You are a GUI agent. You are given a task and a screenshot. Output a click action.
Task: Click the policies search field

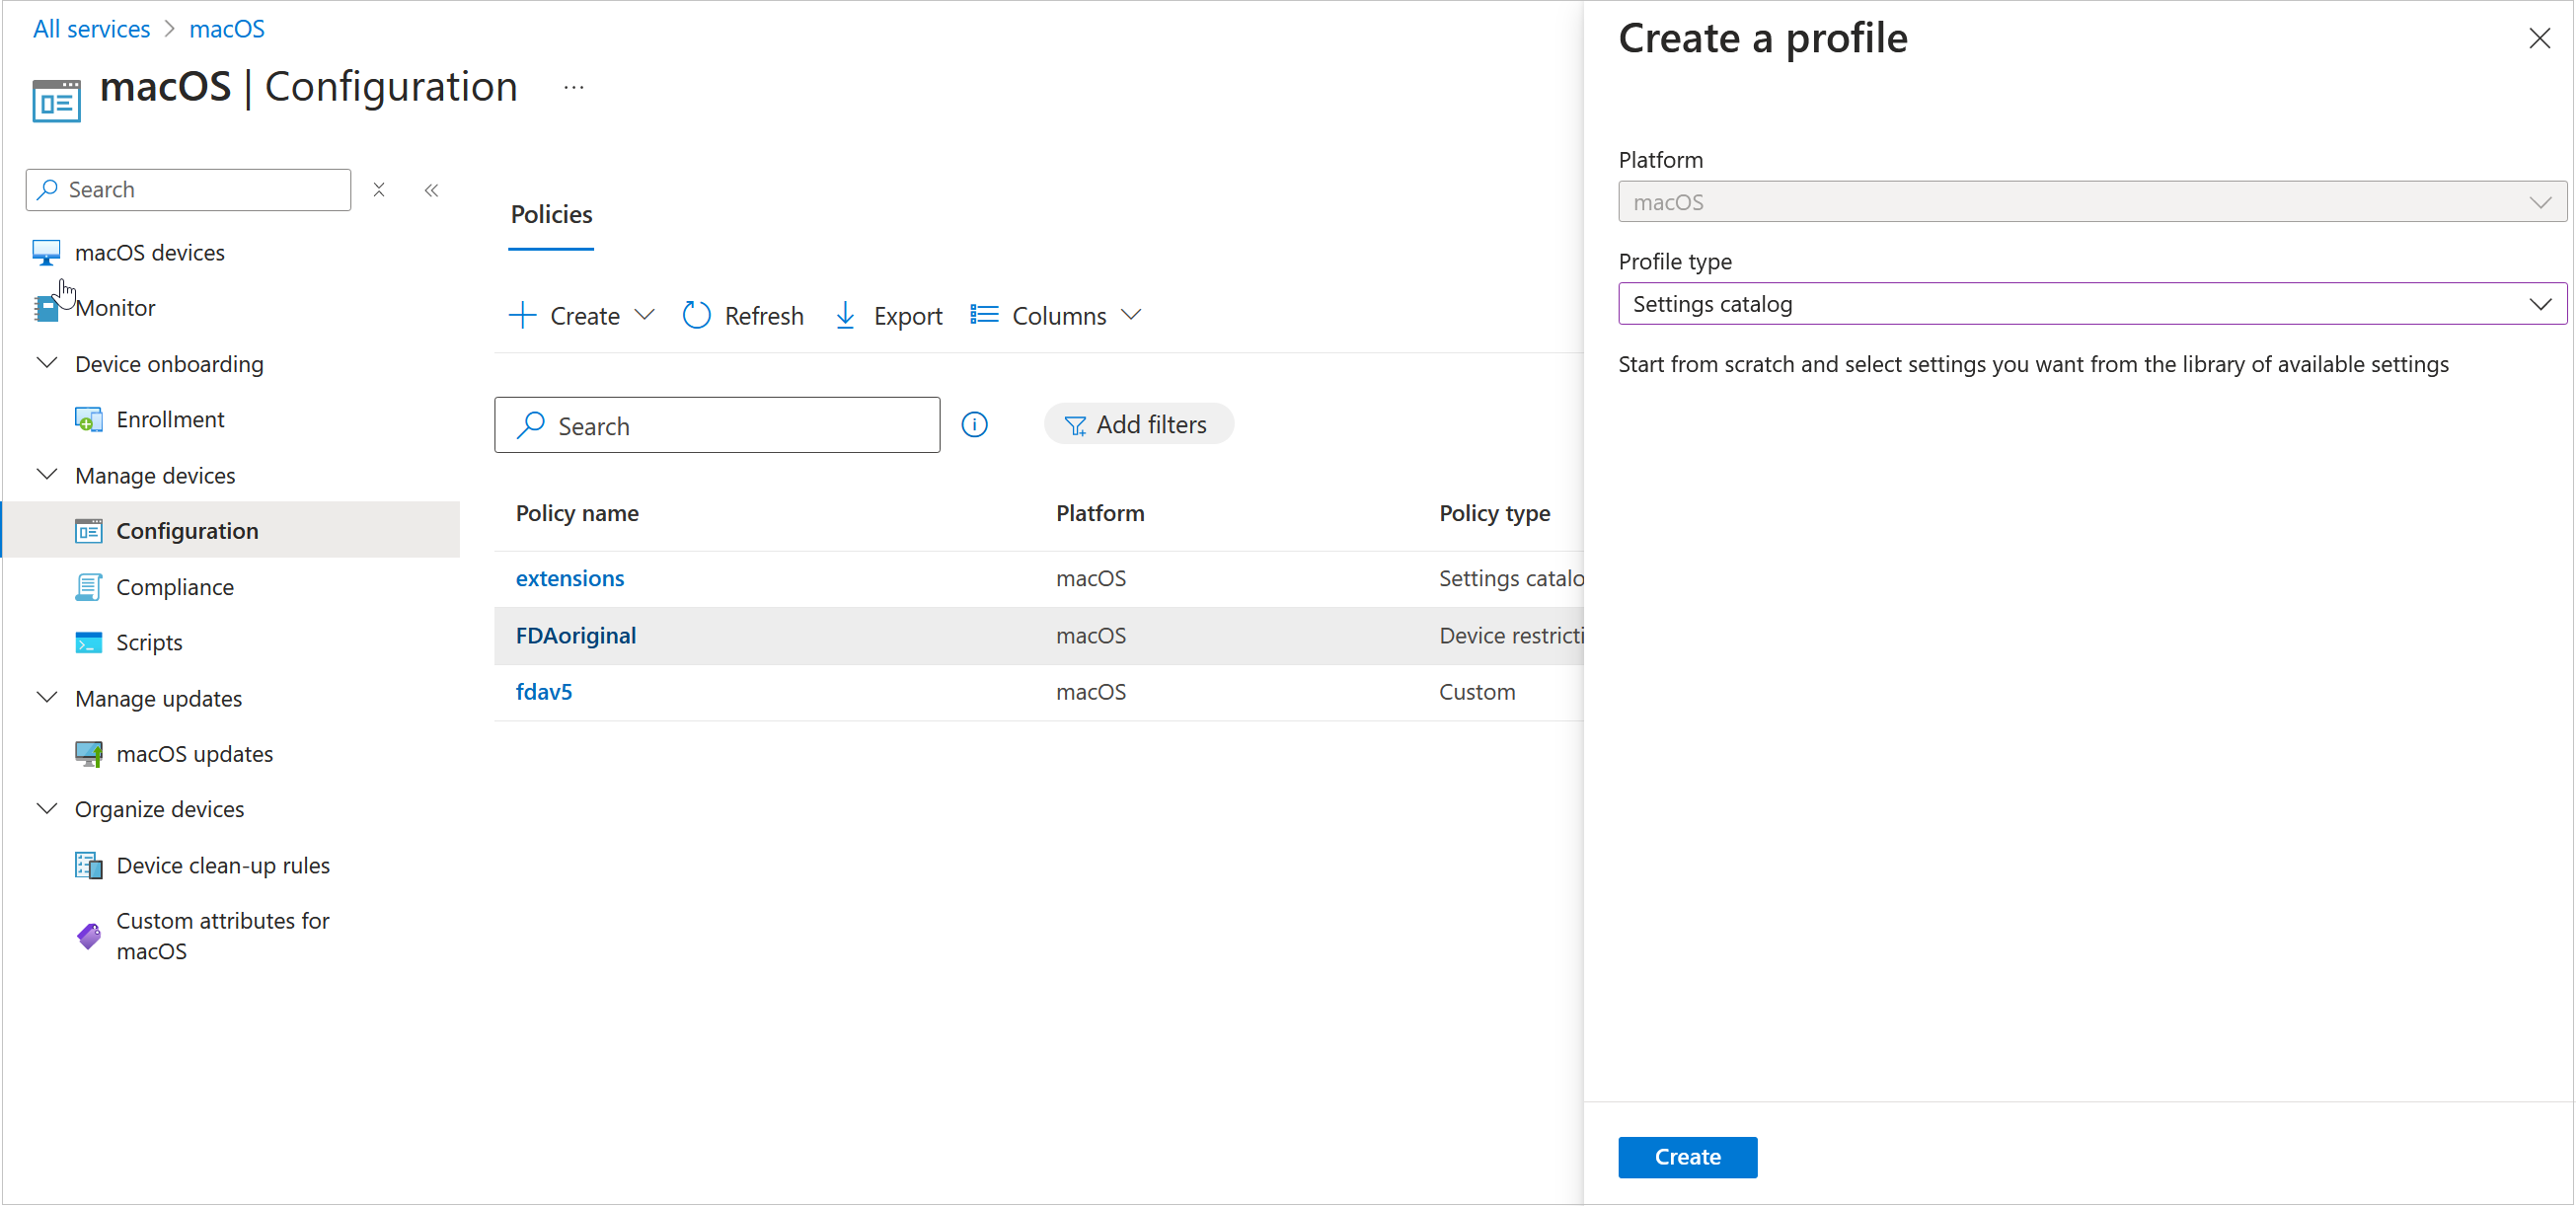(716, 424)
